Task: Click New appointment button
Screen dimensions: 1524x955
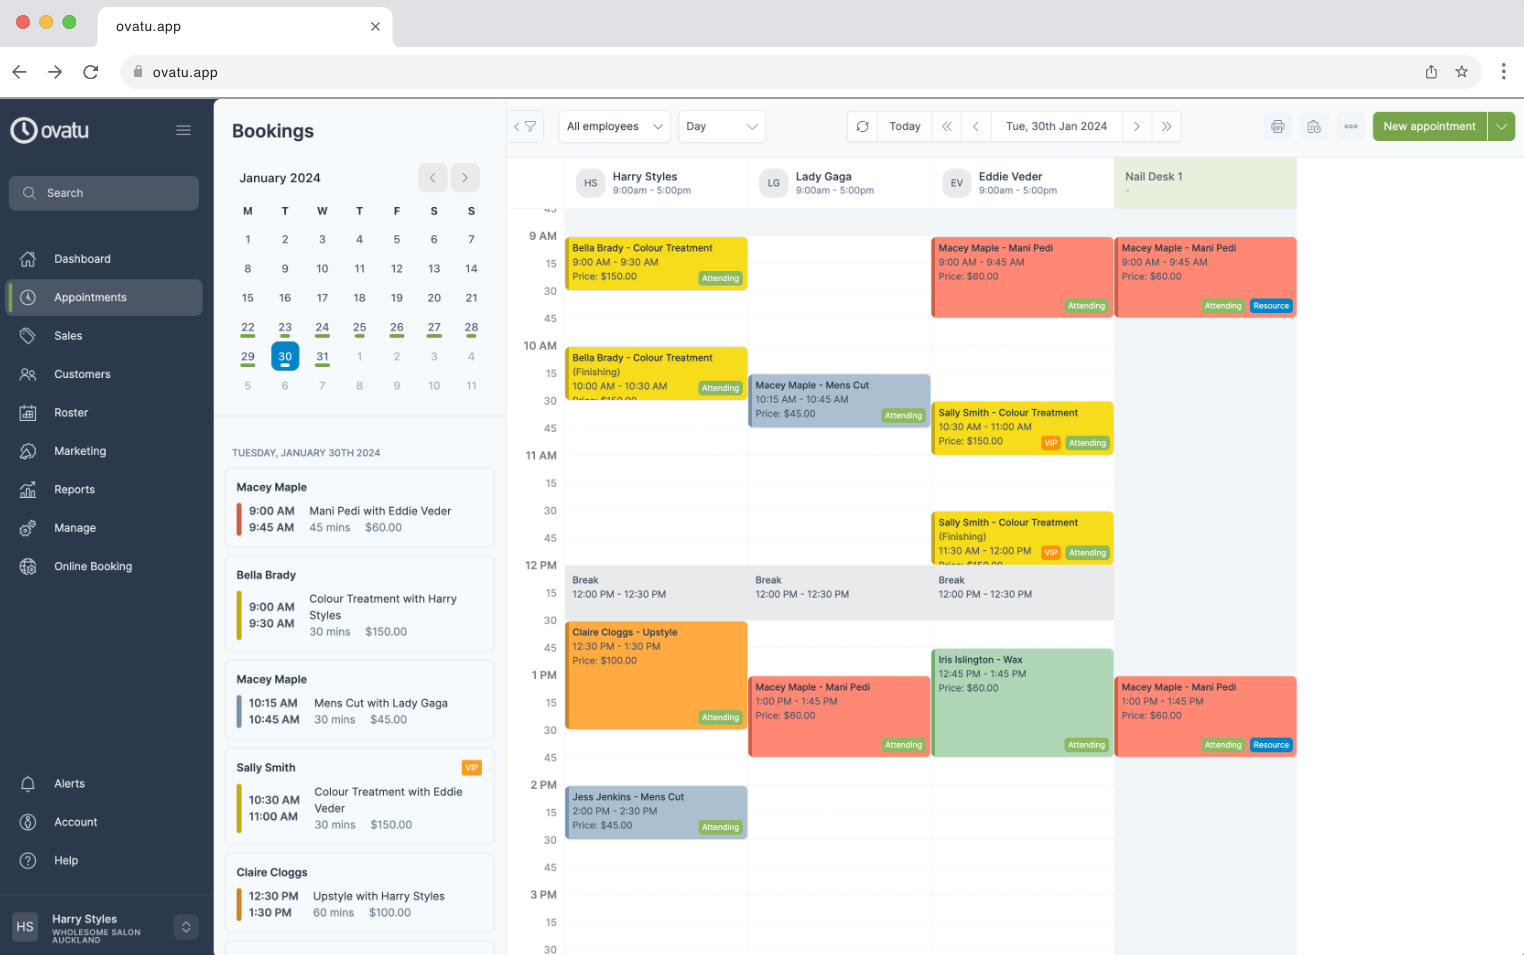Action: (1430, 127)
